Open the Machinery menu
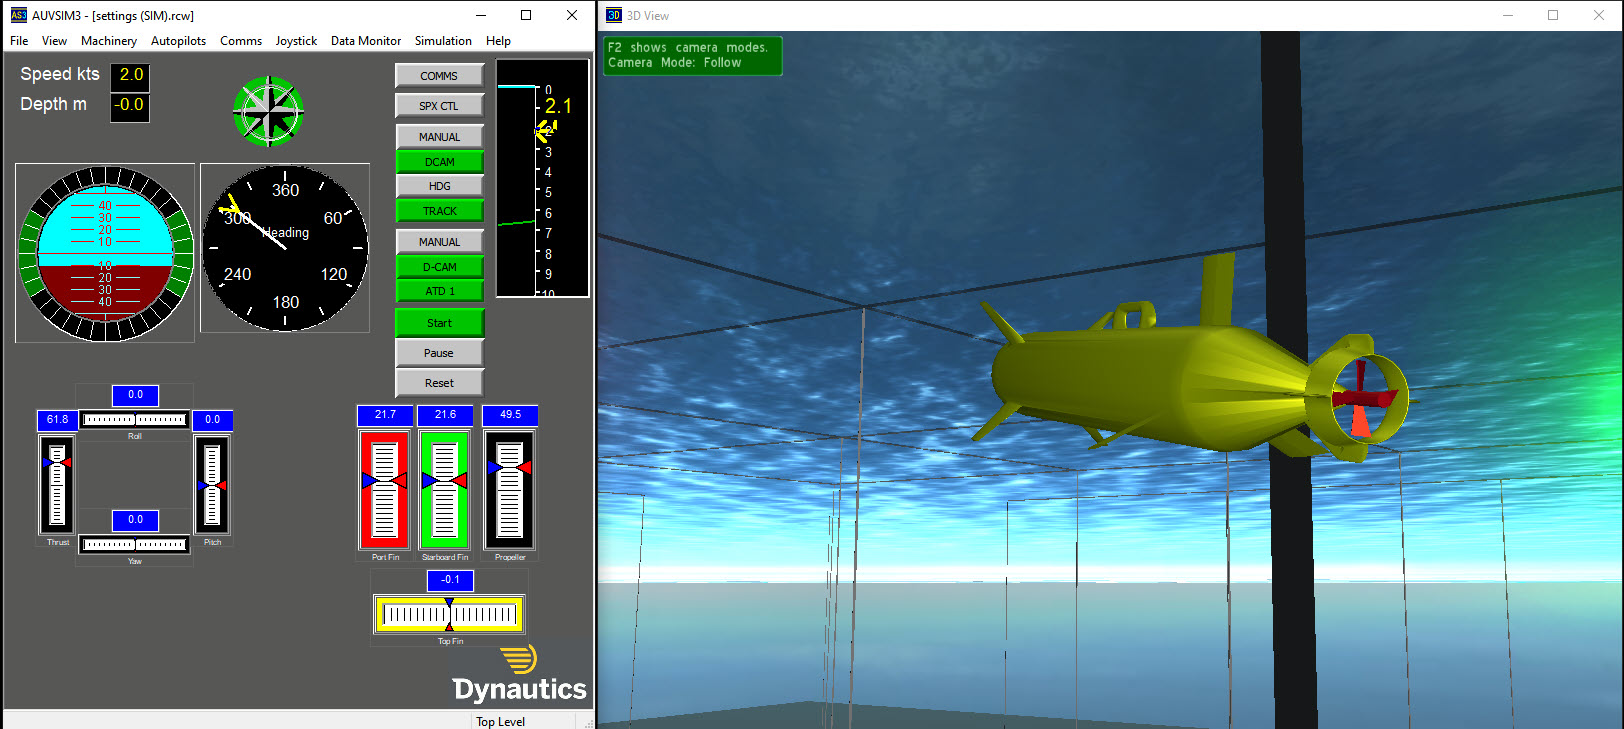Screen dimensions: 1624x729 108,41
